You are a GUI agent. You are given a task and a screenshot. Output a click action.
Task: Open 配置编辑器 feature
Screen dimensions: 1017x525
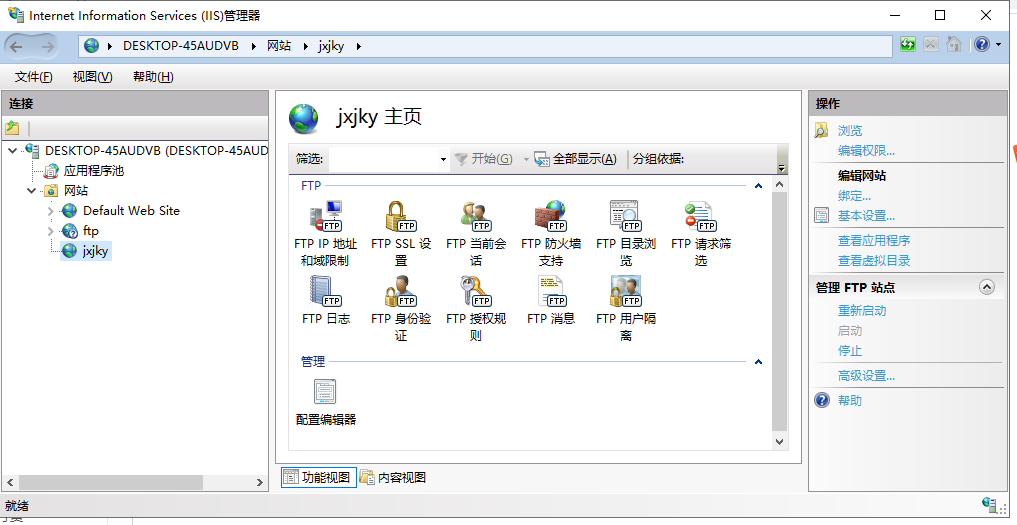pos(326,402)
